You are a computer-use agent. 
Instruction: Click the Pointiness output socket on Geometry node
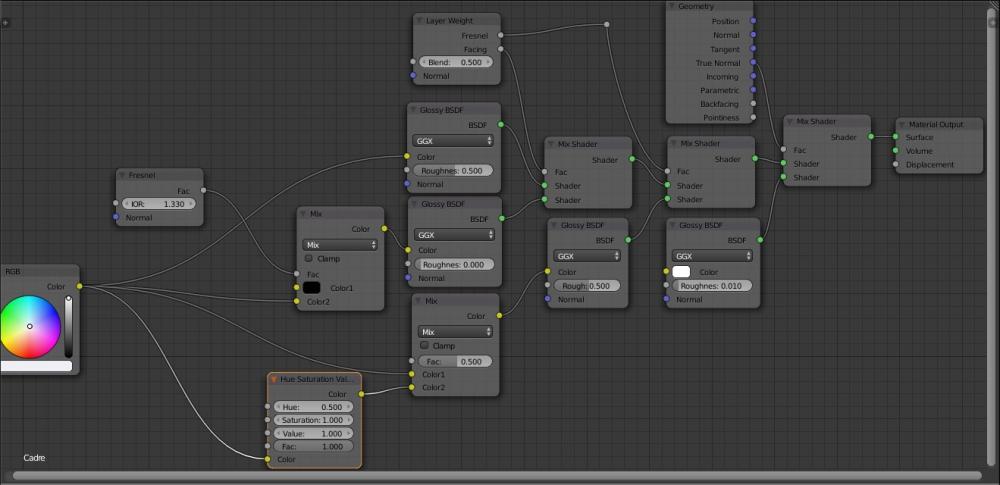[x=753, y=118]
